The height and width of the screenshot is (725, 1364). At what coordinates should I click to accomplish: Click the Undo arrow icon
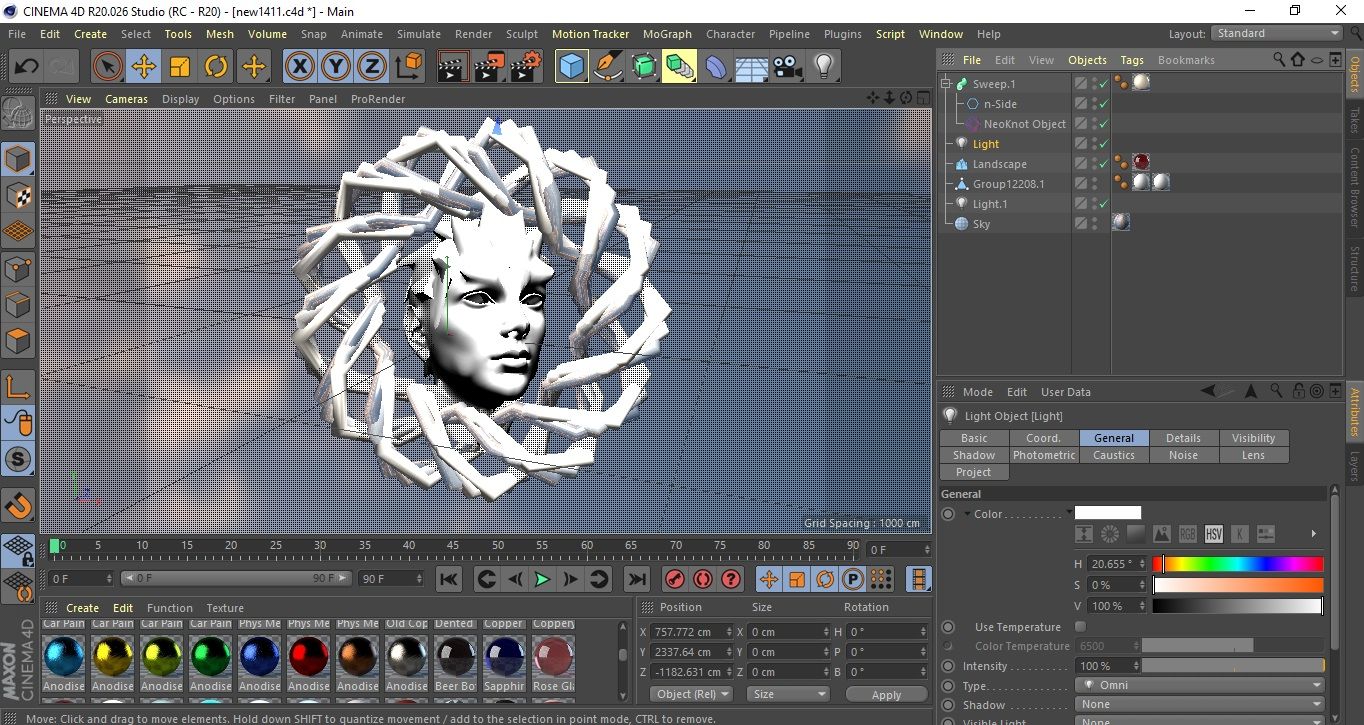tap(26, 67)
